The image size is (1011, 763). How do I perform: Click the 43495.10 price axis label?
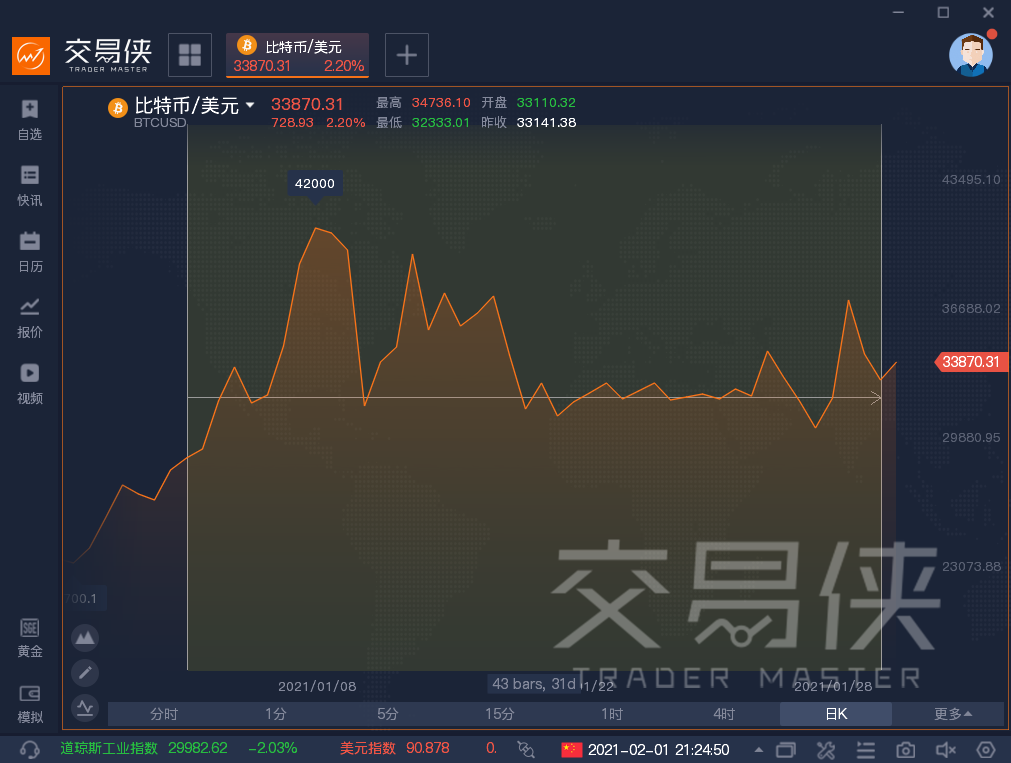pos(971,179)
